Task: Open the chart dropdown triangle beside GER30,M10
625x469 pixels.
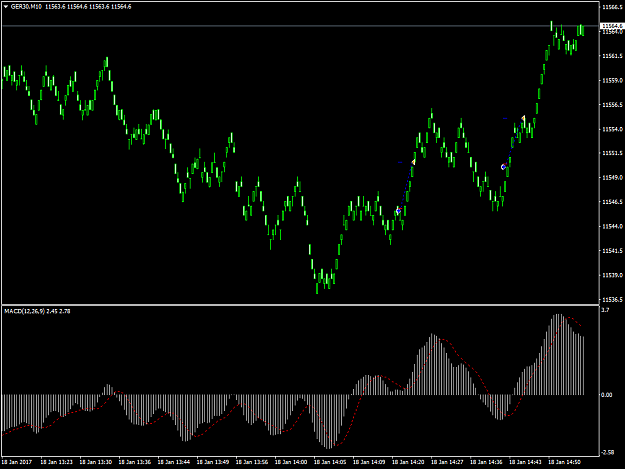Action: pyautogui.click(x=6, y=7)
